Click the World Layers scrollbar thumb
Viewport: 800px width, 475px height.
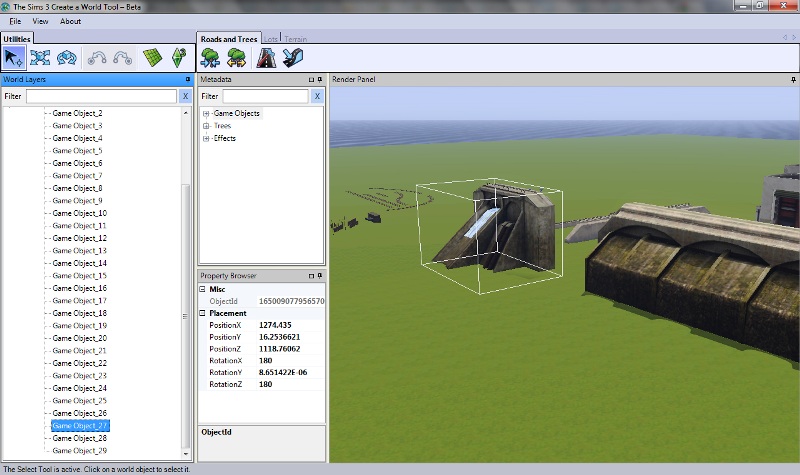(x=186, y=316)
